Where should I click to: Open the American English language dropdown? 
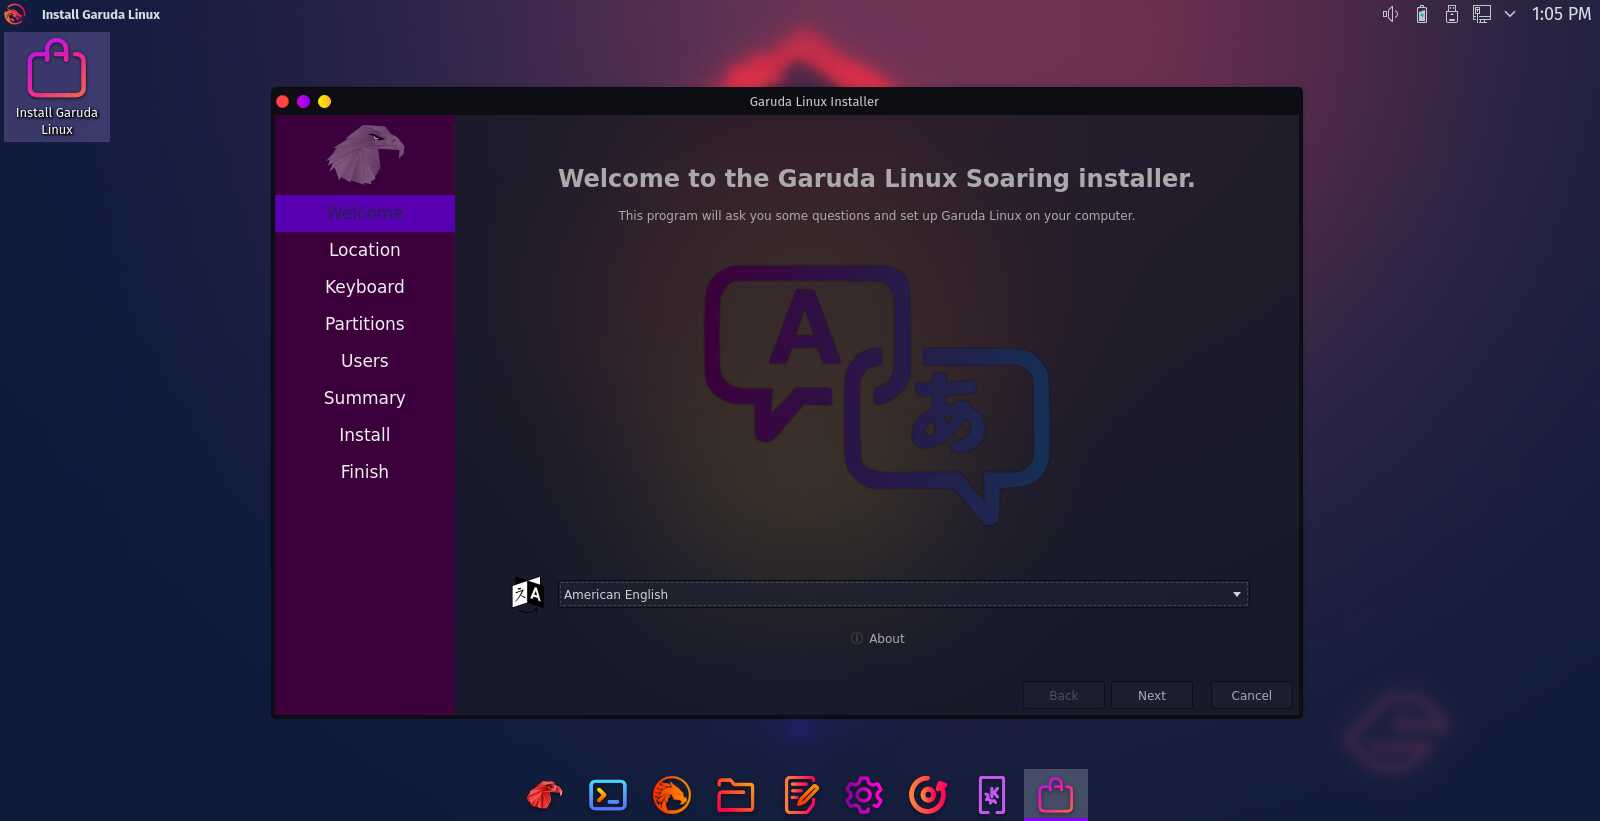coord(902,594)
